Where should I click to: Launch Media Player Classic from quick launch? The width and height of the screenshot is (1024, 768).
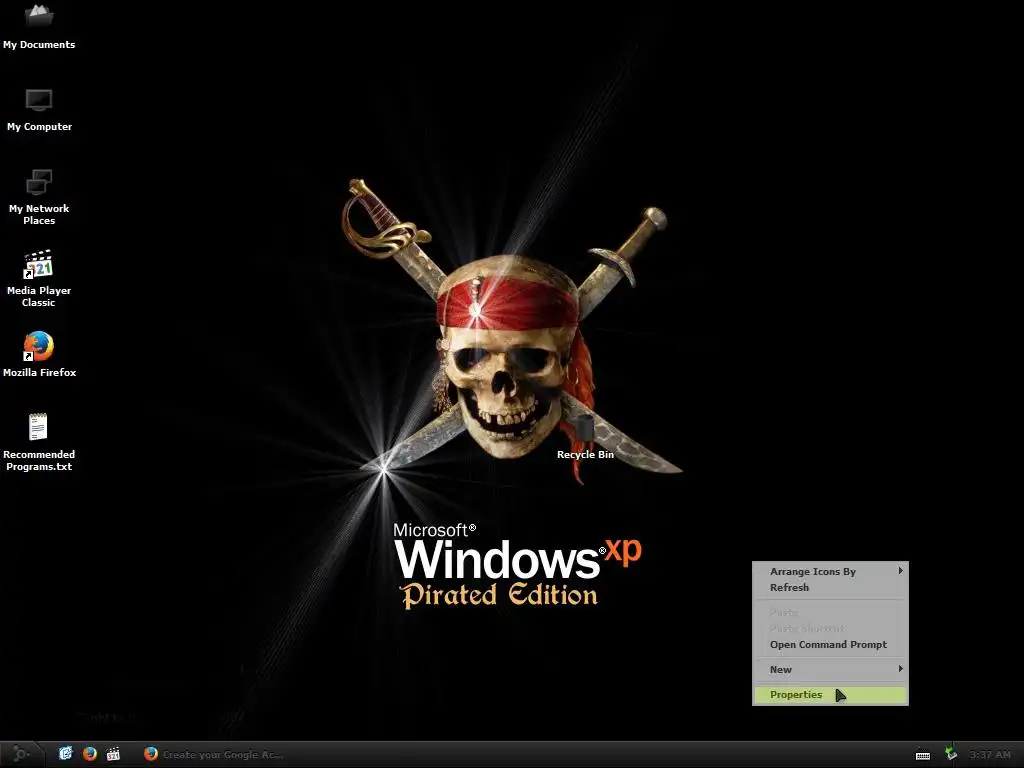[113, 754]
